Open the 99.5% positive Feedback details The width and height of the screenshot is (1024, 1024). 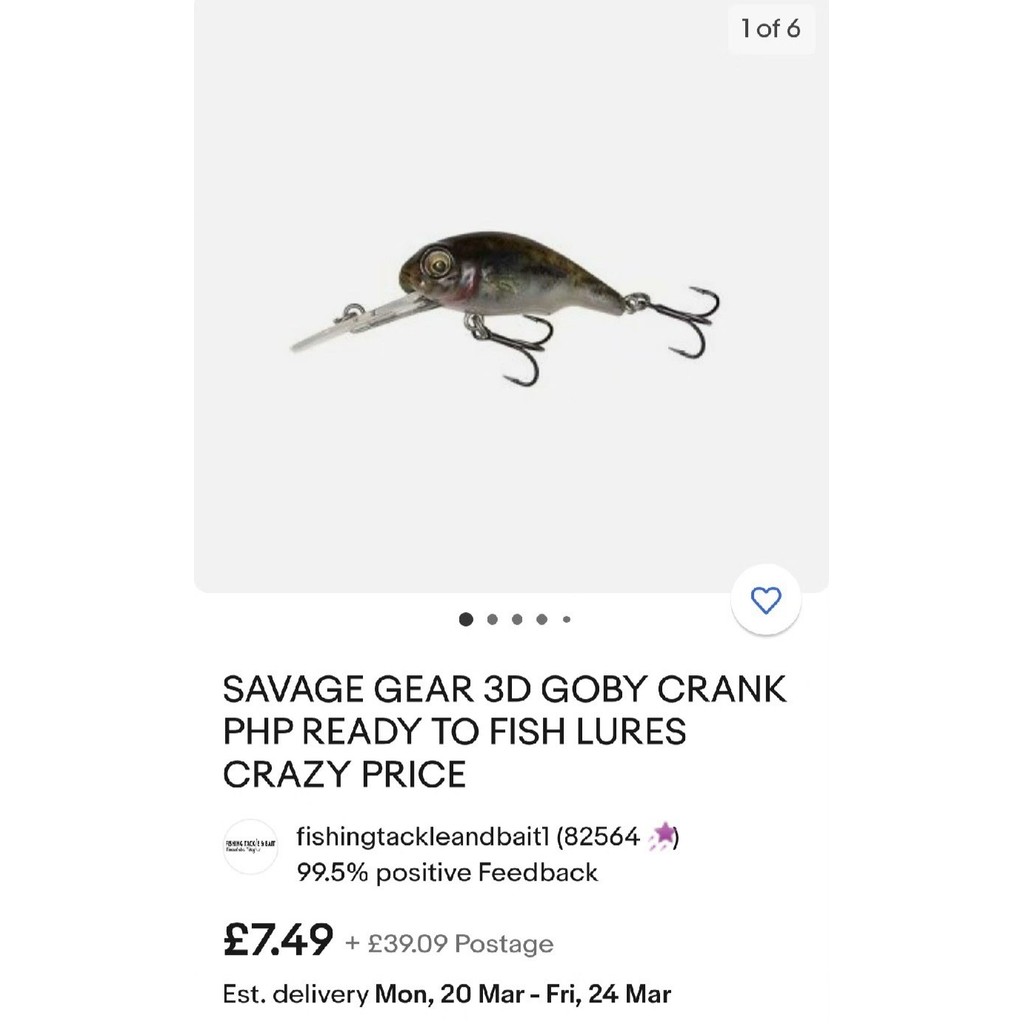447,872
